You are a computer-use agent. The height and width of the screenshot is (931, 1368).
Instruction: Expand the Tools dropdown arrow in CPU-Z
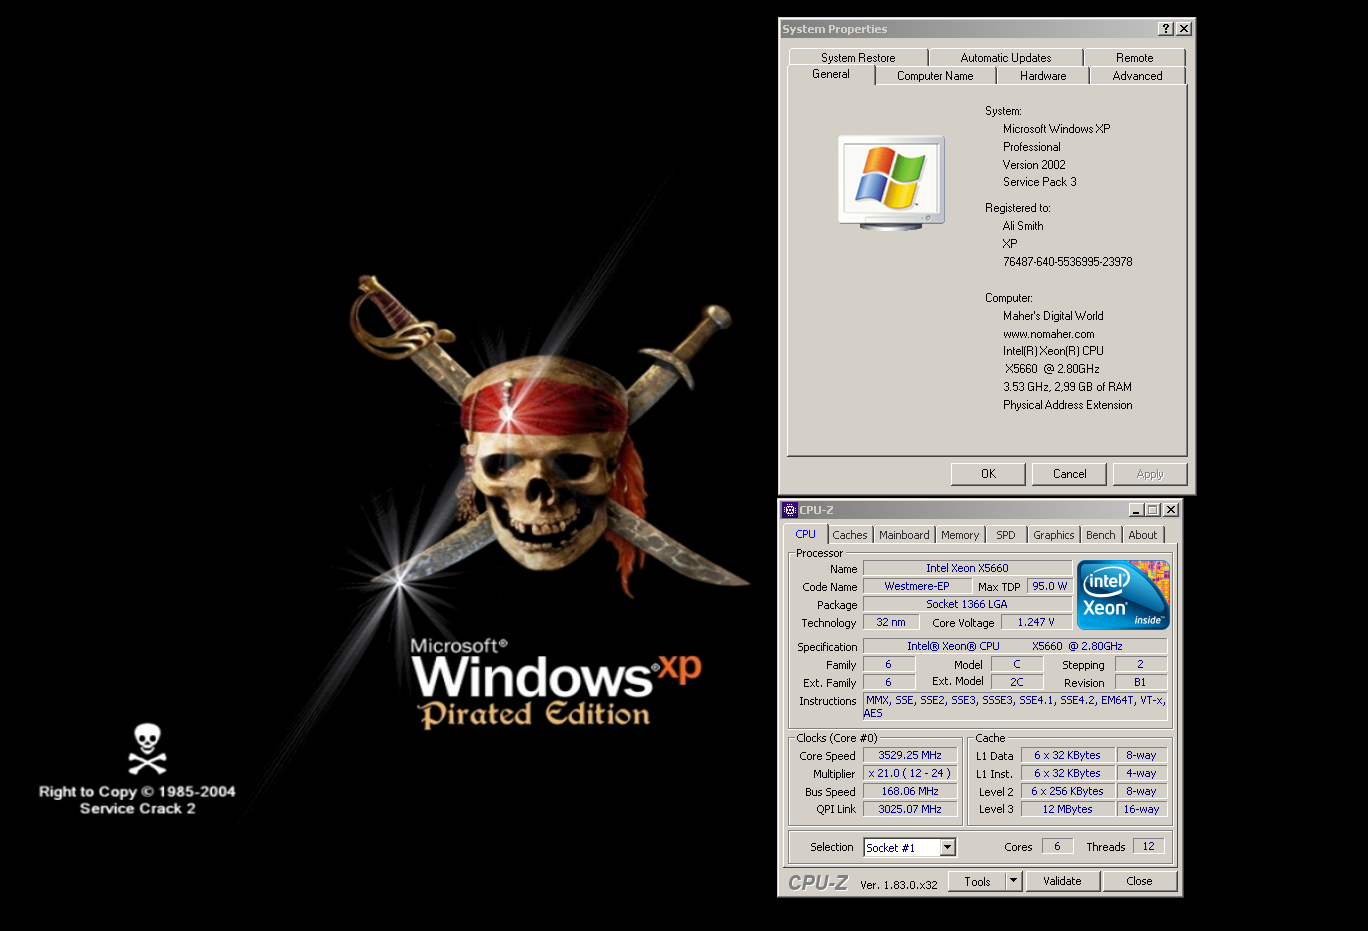click(x=1013, y=881)
